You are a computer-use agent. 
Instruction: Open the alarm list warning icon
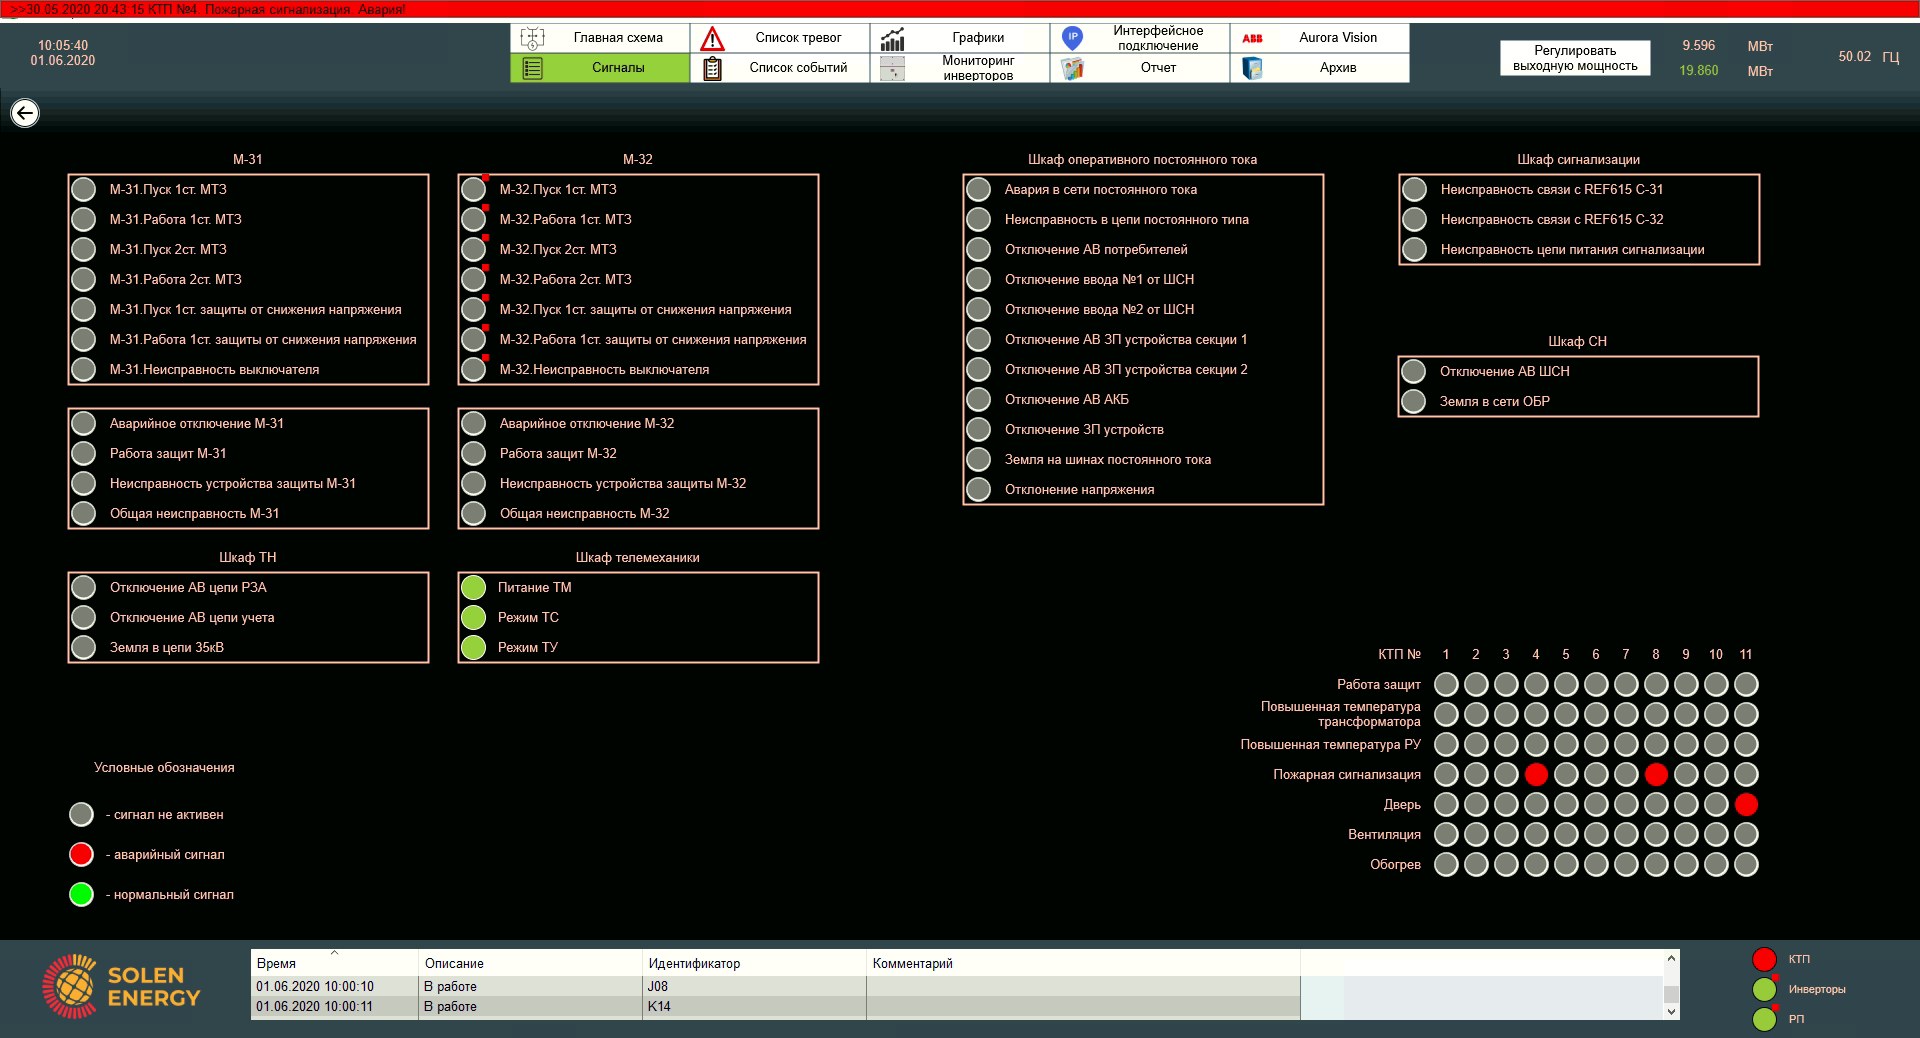(x=712, y=38)
